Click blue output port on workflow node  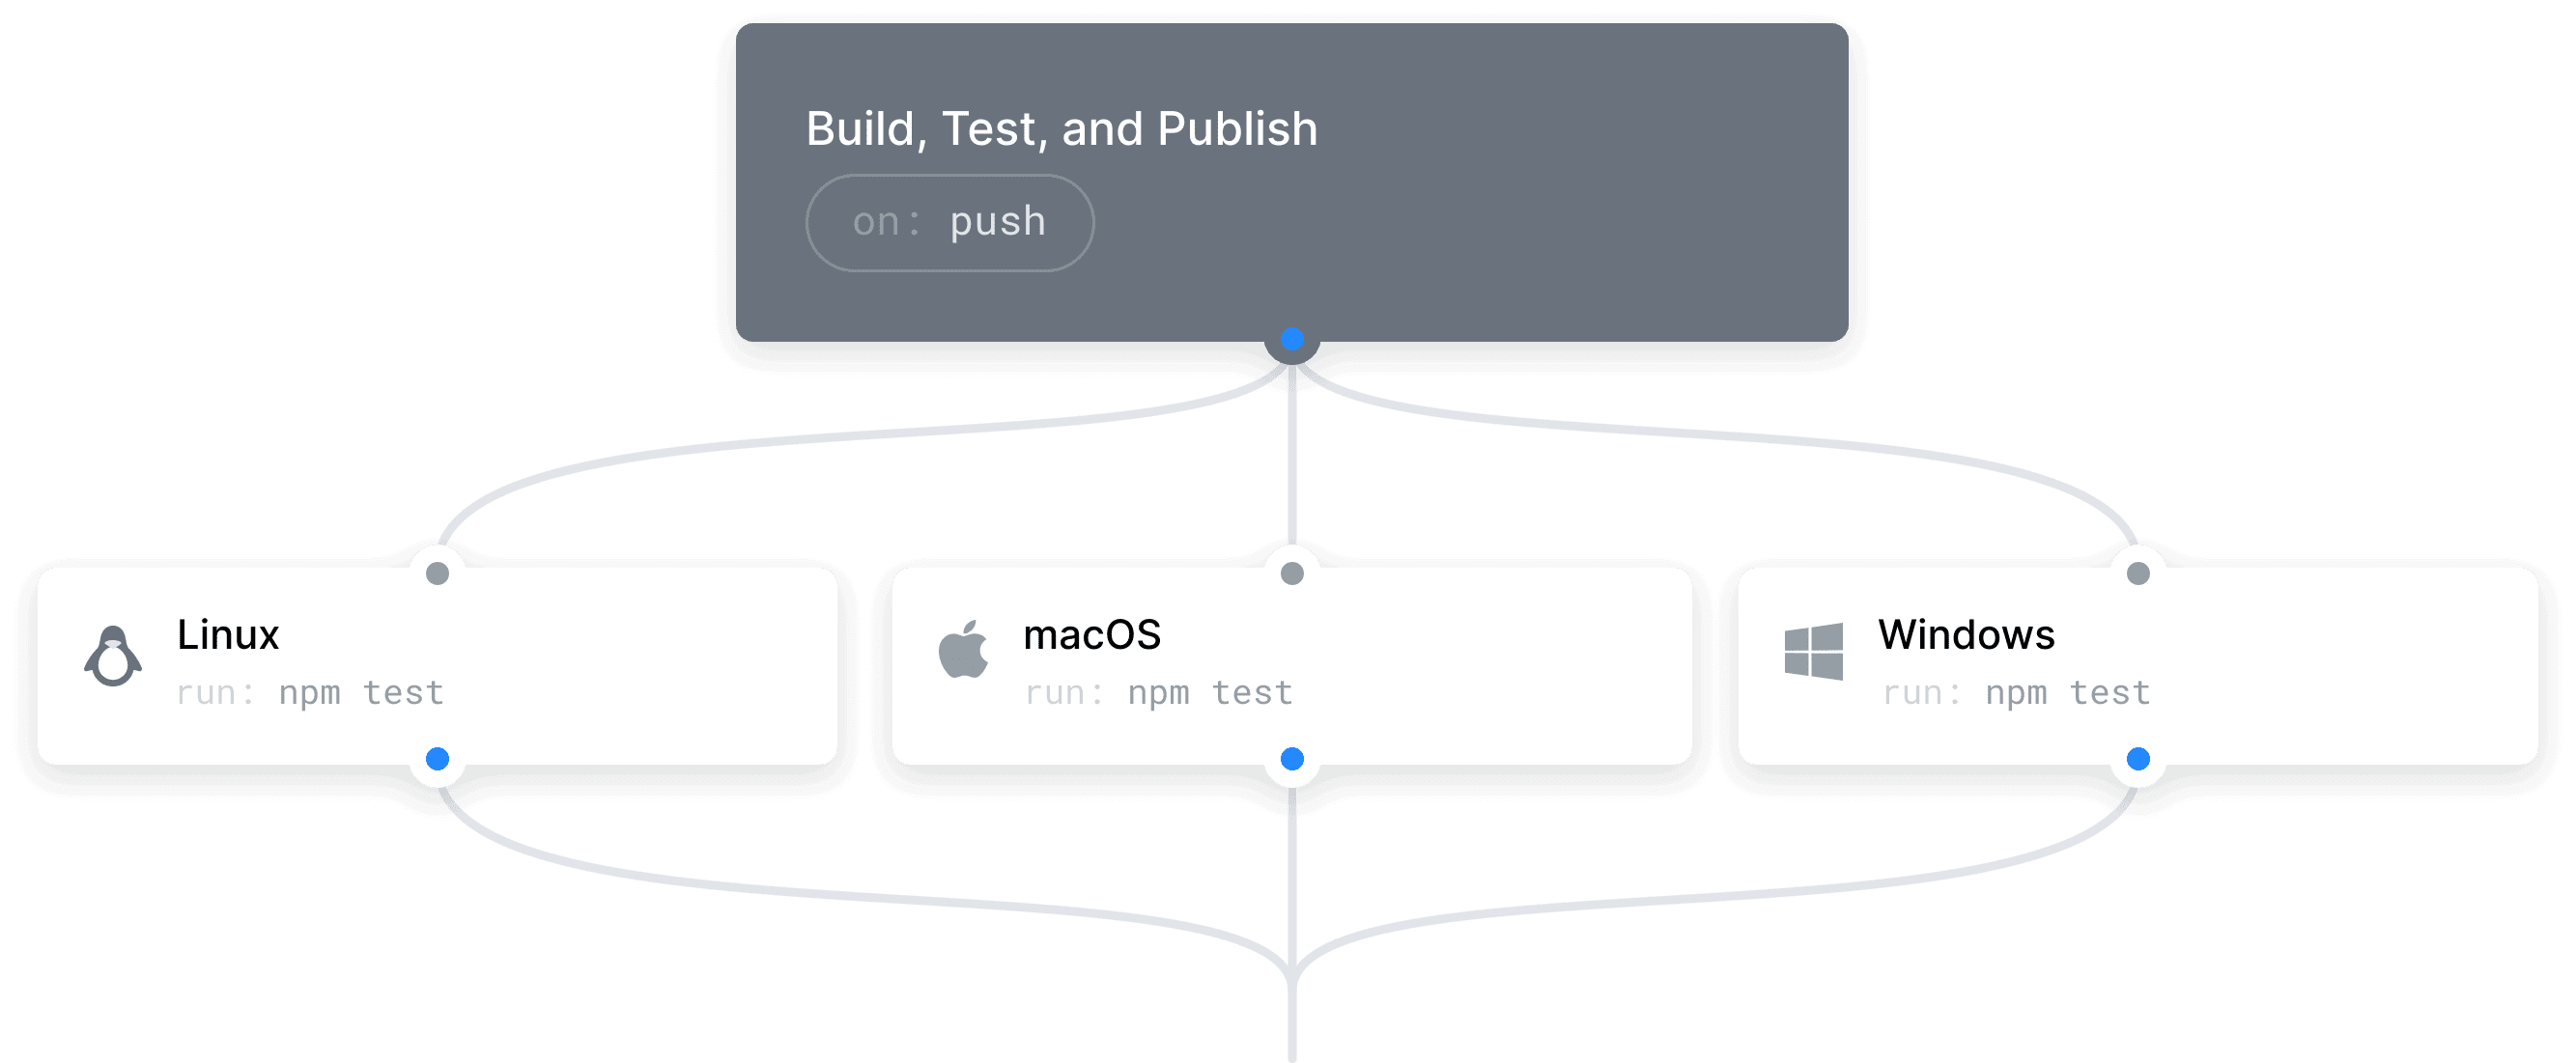pyautogui.click(x=1292, y=340)
